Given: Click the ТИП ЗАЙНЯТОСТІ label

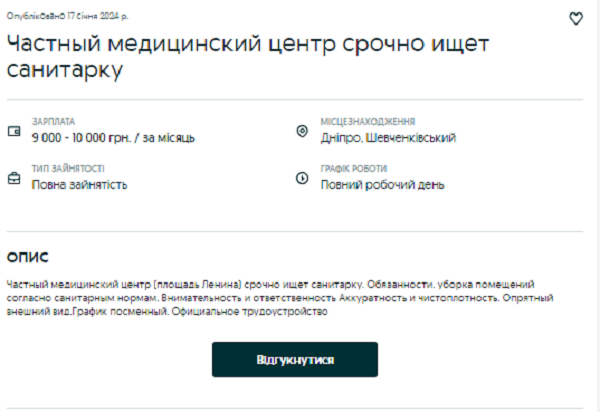Looking at the screenshot, I should pos(67,169).
